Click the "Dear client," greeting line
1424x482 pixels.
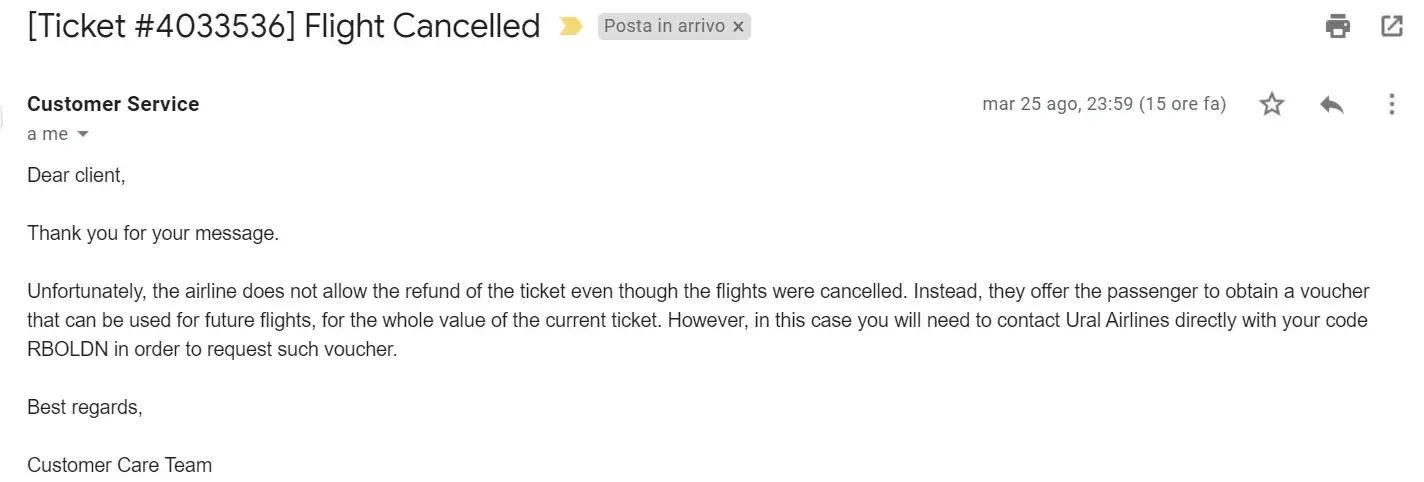[x=76, y=175]
